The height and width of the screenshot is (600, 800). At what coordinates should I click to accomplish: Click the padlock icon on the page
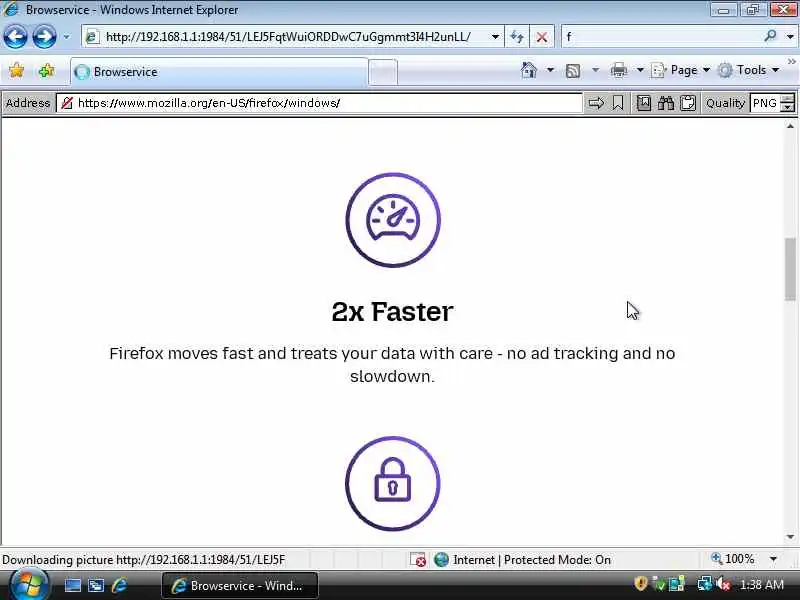(393, 483)
